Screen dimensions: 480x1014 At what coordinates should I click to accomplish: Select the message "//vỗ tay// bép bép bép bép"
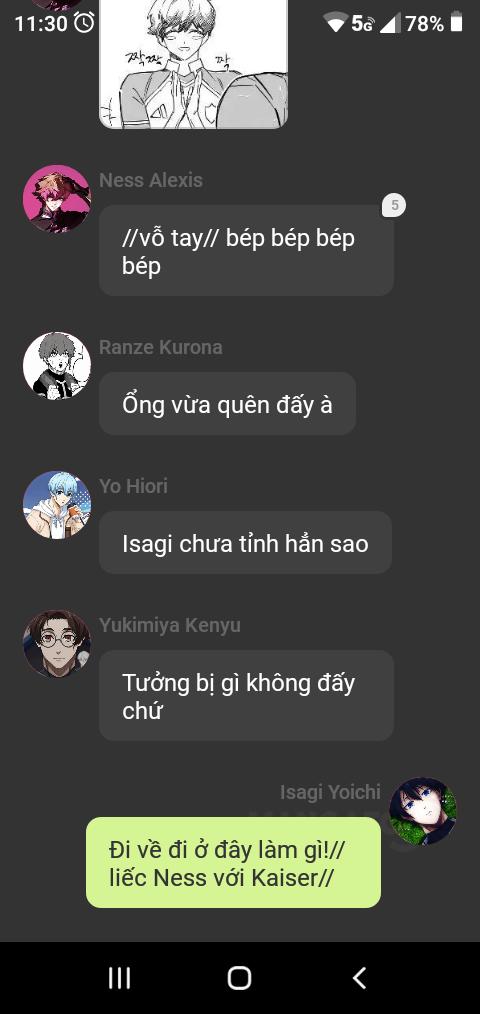coord(246,251)
